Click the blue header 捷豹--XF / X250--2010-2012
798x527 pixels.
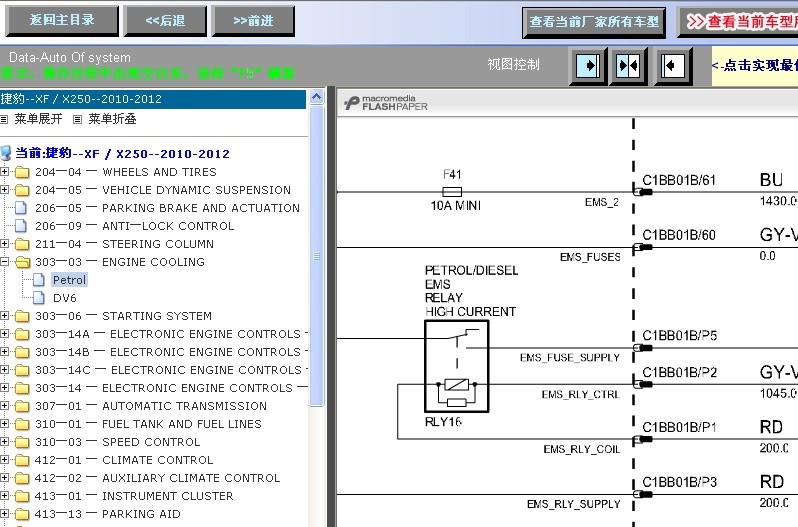tap(153, 99)
